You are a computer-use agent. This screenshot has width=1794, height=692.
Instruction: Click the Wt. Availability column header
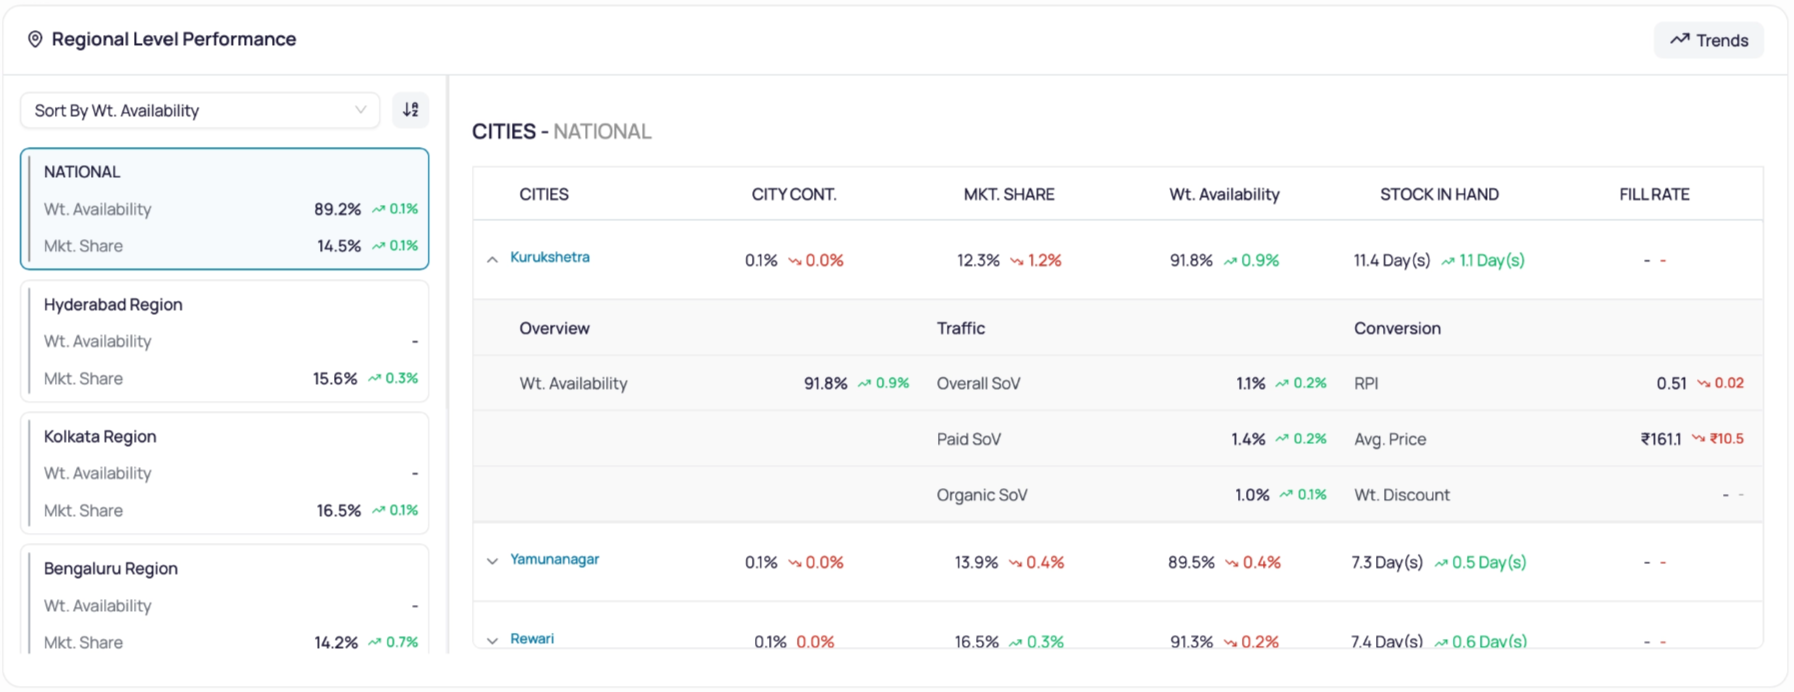pos(1224,194)
